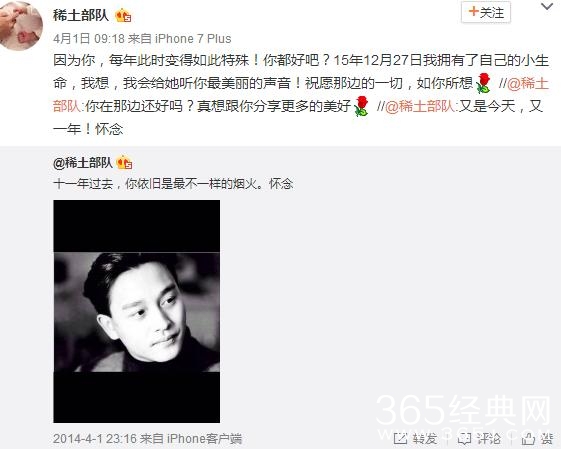Click reposted text 十一年过去
Image resolution: width=561 pixels, height=449 pixels.
[83, 184]
